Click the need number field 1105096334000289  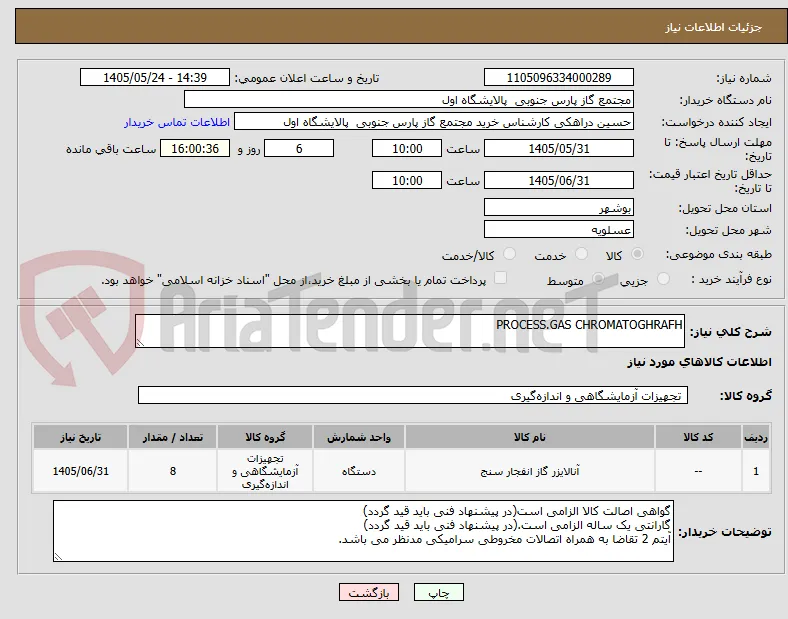tap(559, 77)
